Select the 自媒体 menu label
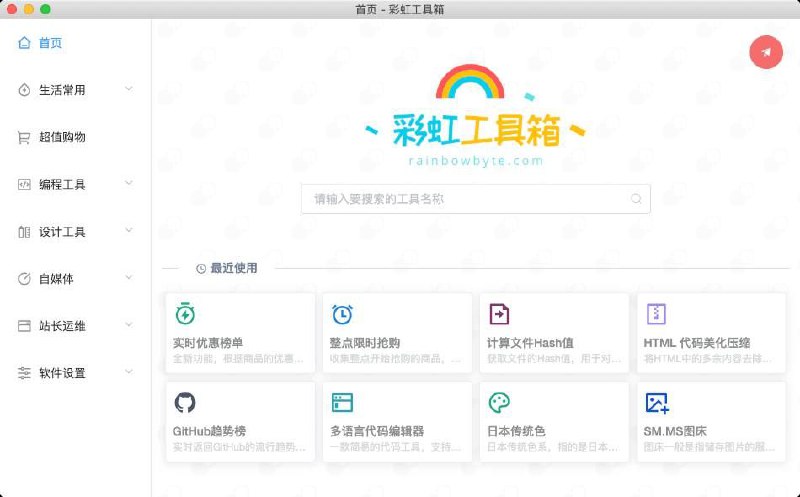800x497 pixels. [56, 279]
